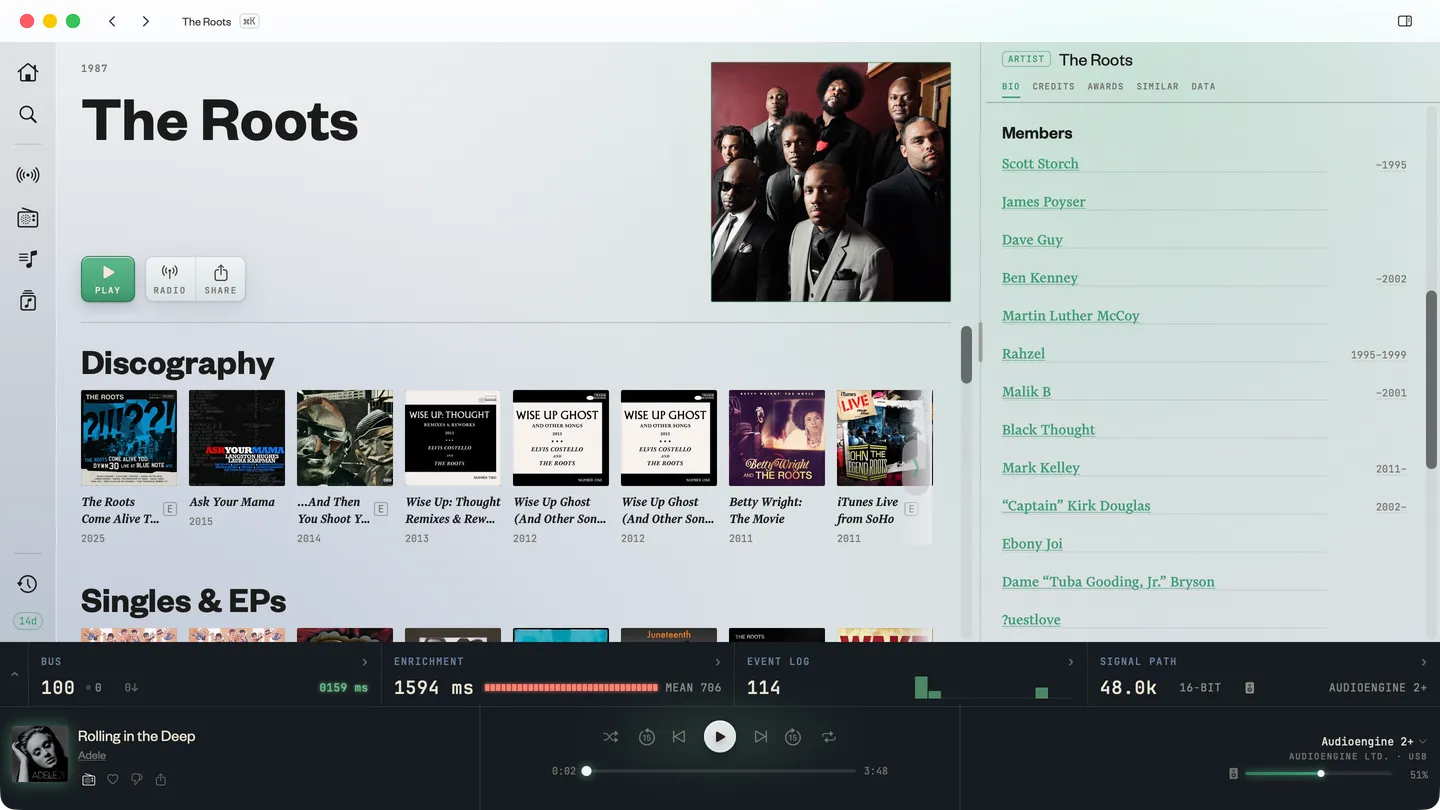Switch to the Similar tab
1440x810 pixels.
[x=1157, y=87]
